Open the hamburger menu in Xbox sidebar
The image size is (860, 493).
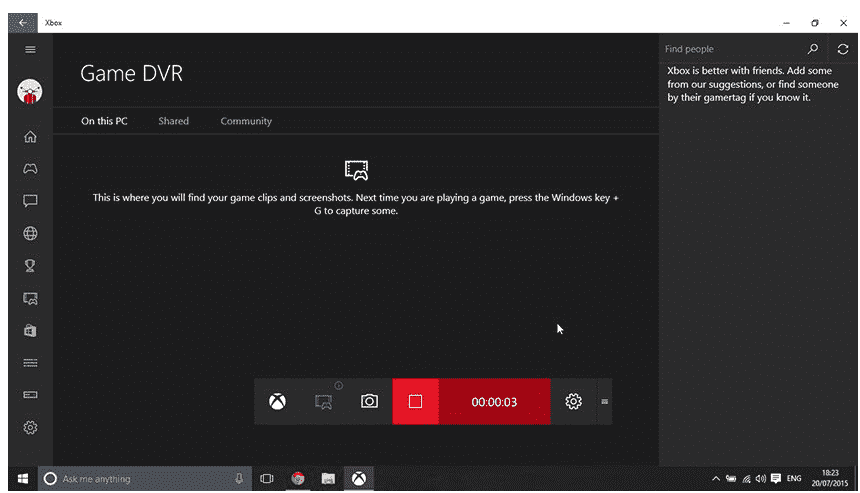pos(30,49)
